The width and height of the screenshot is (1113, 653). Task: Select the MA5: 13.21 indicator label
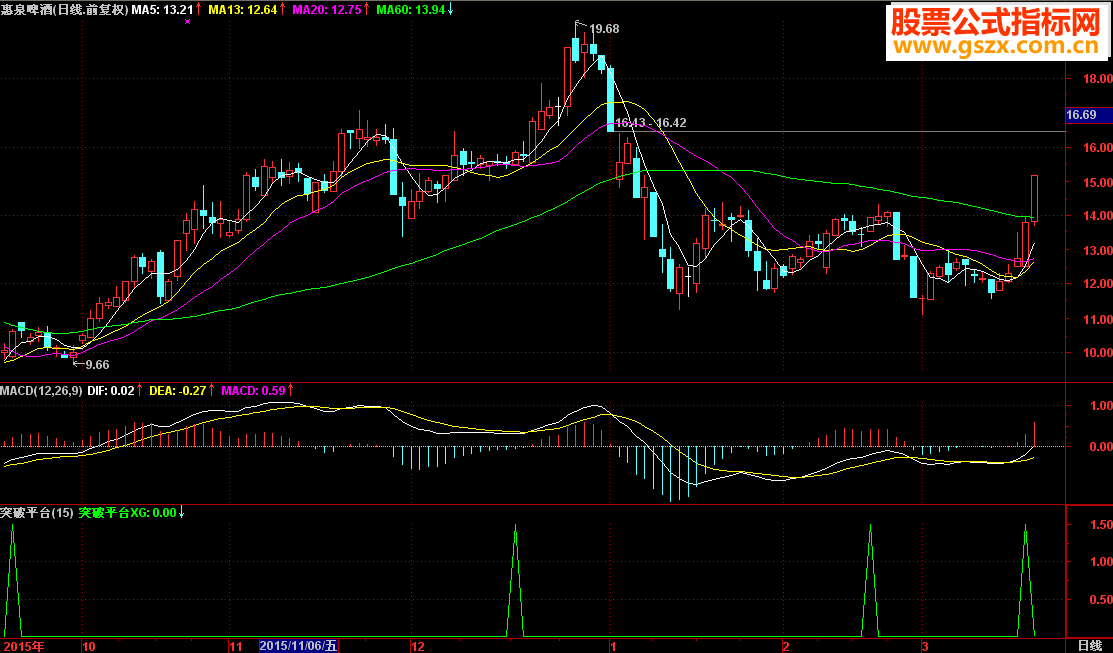point(163,9)
